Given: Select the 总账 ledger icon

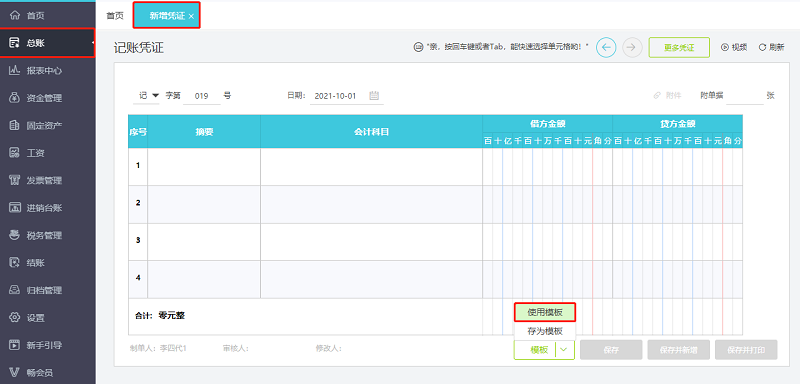Looking at the screenshot, I should [15, 43].
